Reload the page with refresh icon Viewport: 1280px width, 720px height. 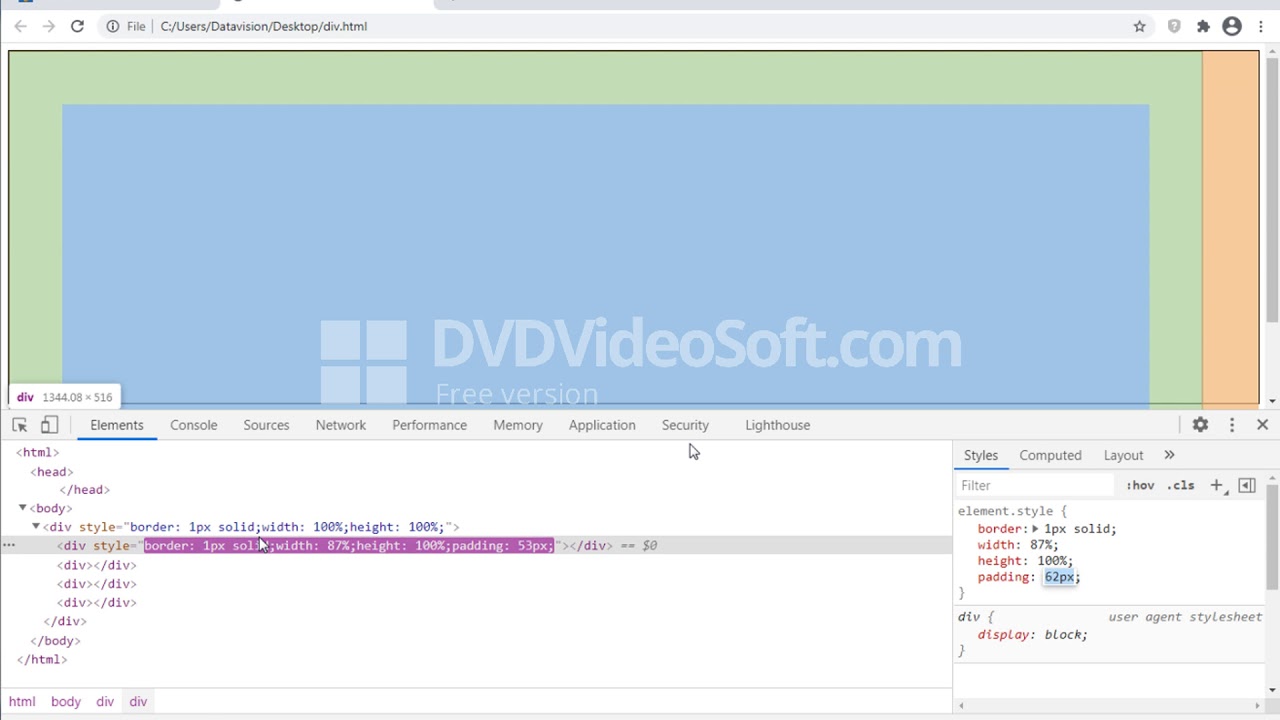[77, 26]
